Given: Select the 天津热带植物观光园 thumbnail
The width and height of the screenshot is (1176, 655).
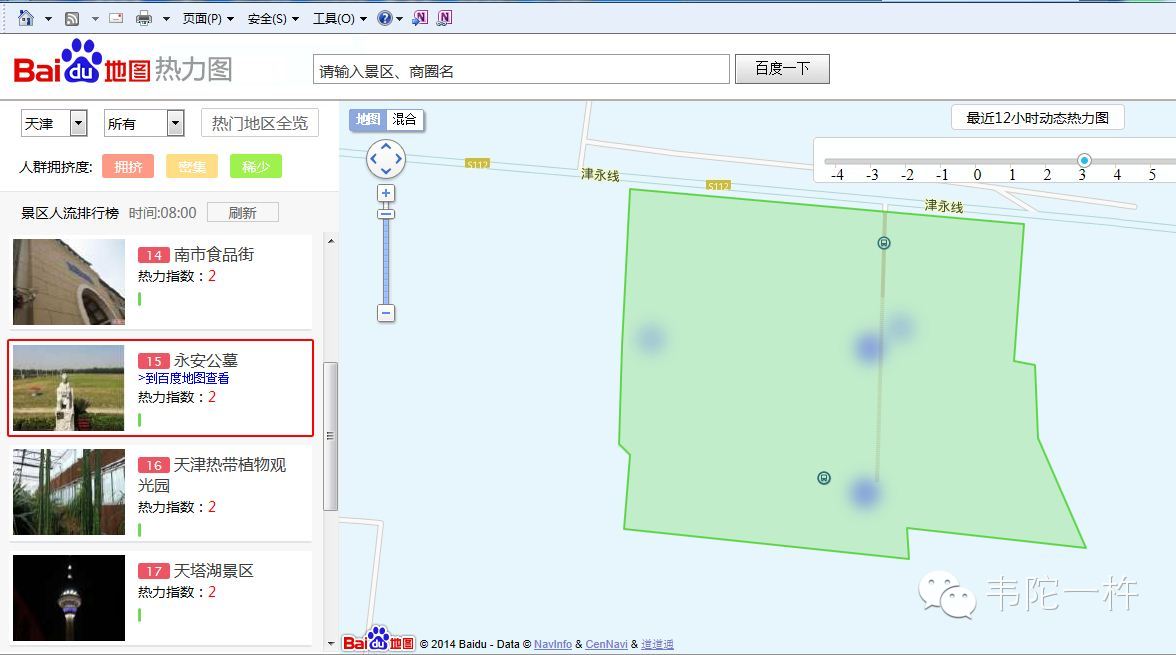Looking at the screenshot, I should pyautogui.click(x=69, y=492).
